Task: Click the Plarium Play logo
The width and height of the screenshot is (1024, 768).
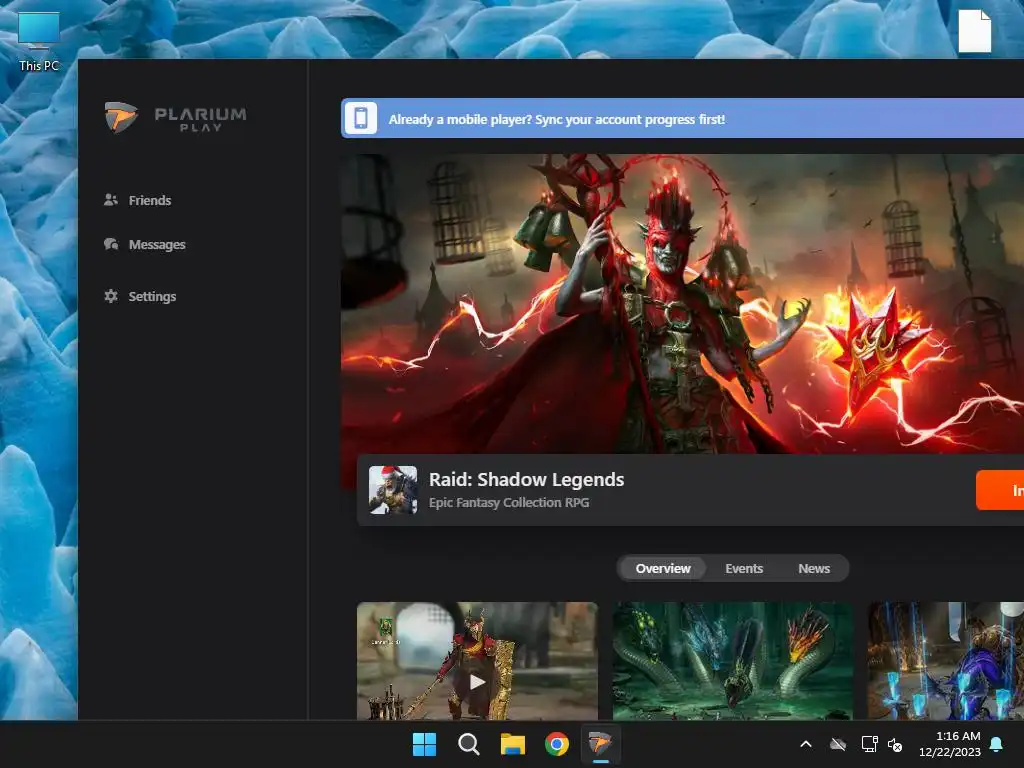Action: 175,117
